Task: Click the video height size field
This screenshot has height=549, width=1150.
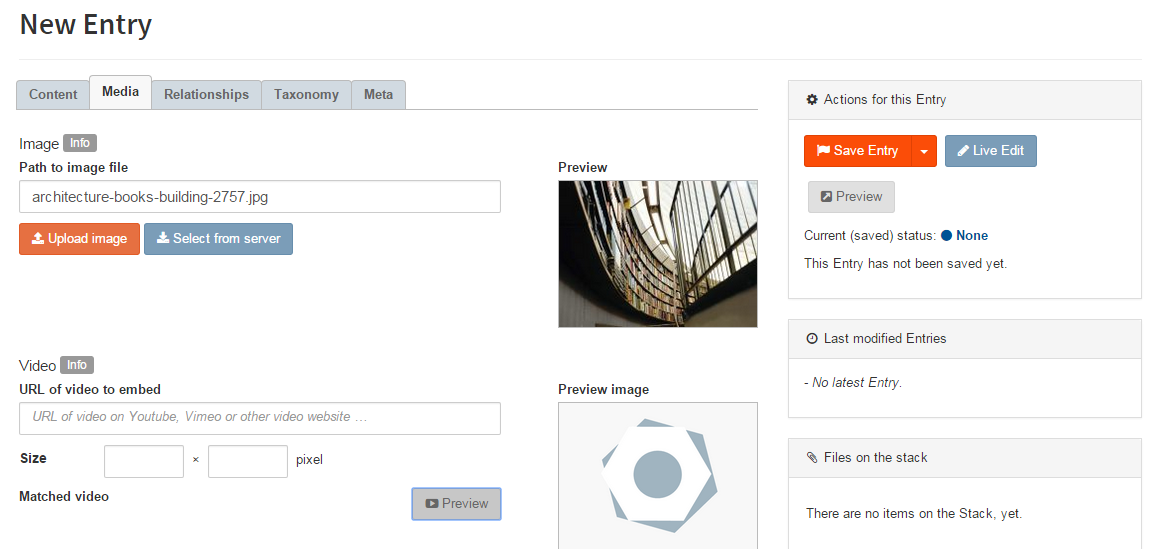Action: tap(248, 461)
